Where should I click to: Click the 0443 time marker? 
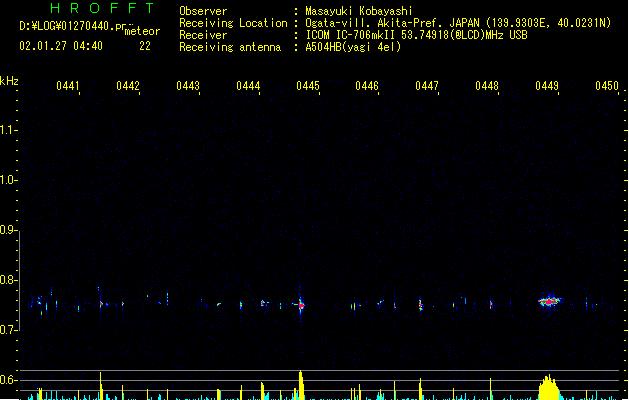[188, 86]
